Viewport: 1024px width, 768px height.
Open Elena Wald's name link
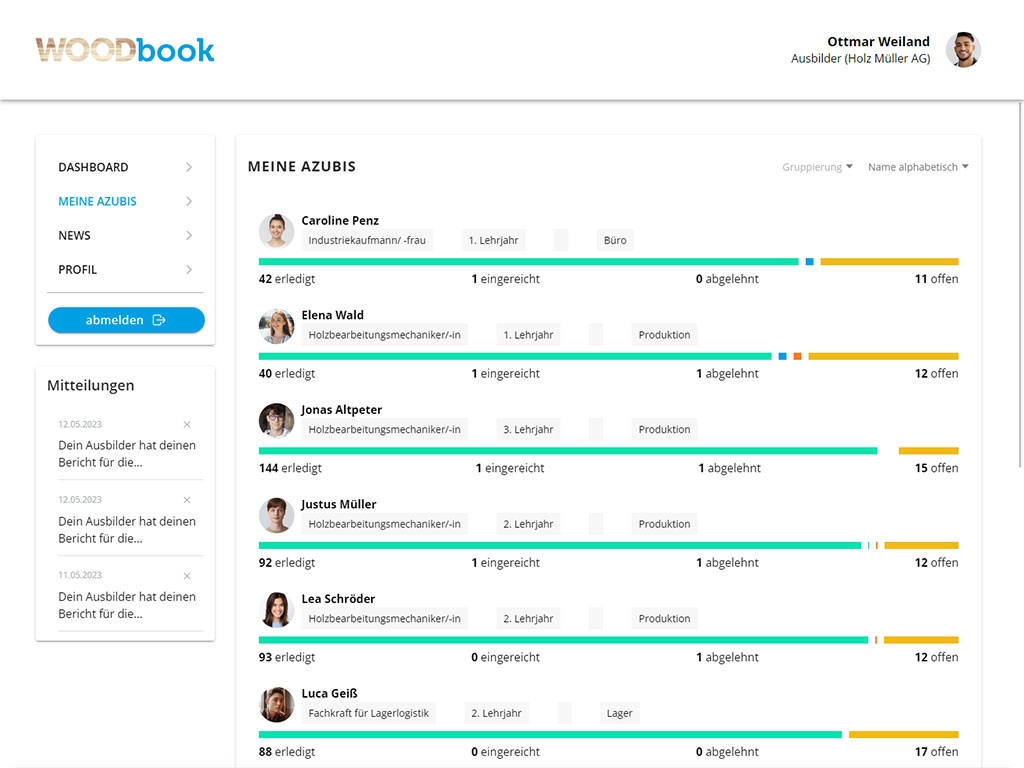pyautogui.click(x=332, y=315)
